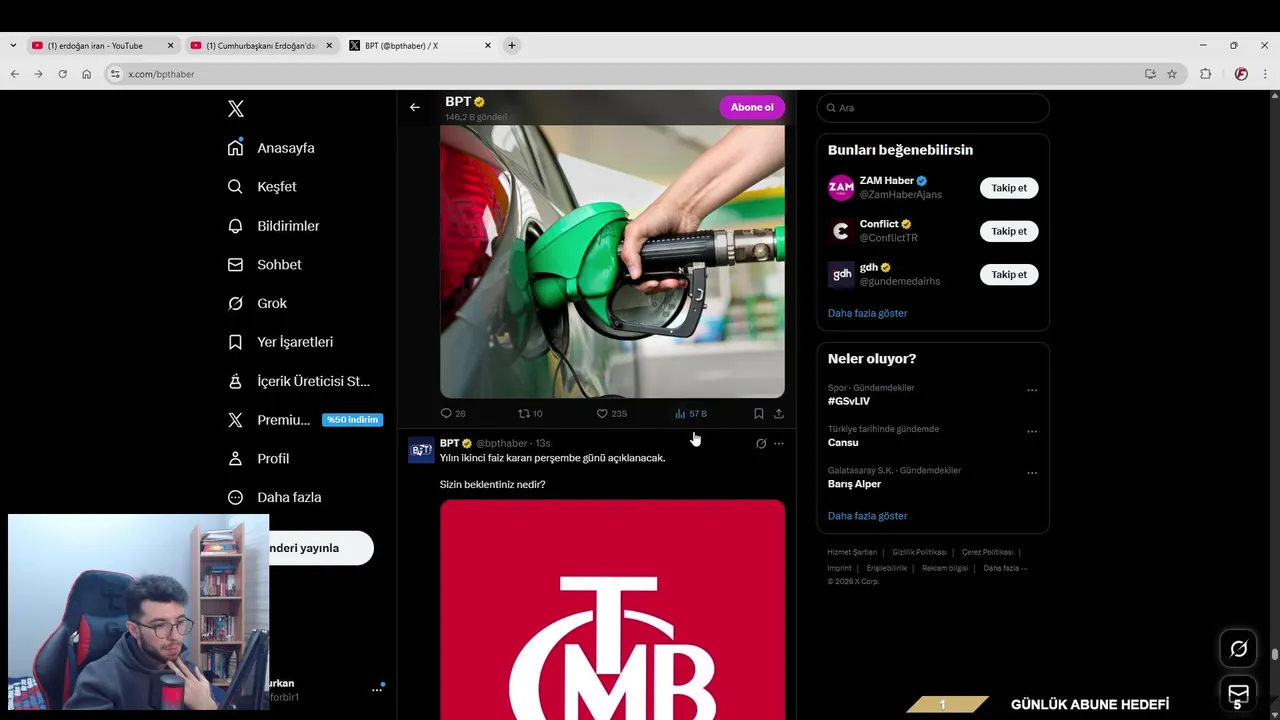Open options for Barış Alper trend
The width and height of the screenshot is (1280, 720).
(x=1032, y=473)
